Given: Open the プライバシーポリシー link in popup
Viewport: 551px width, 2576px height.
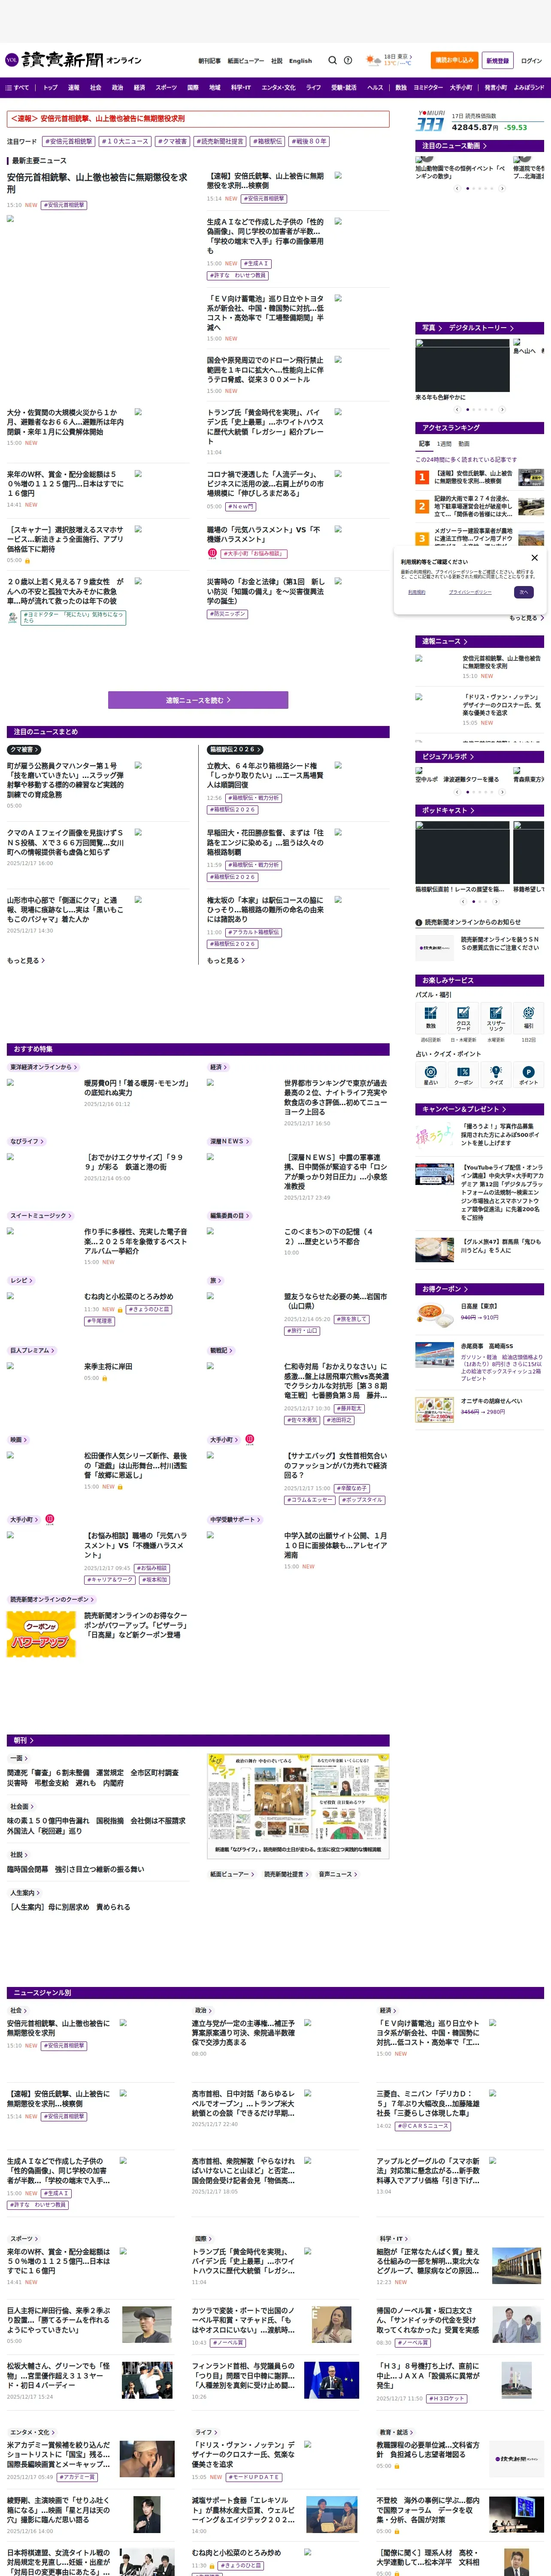Looking at the screenshot, I should point(470,592).
